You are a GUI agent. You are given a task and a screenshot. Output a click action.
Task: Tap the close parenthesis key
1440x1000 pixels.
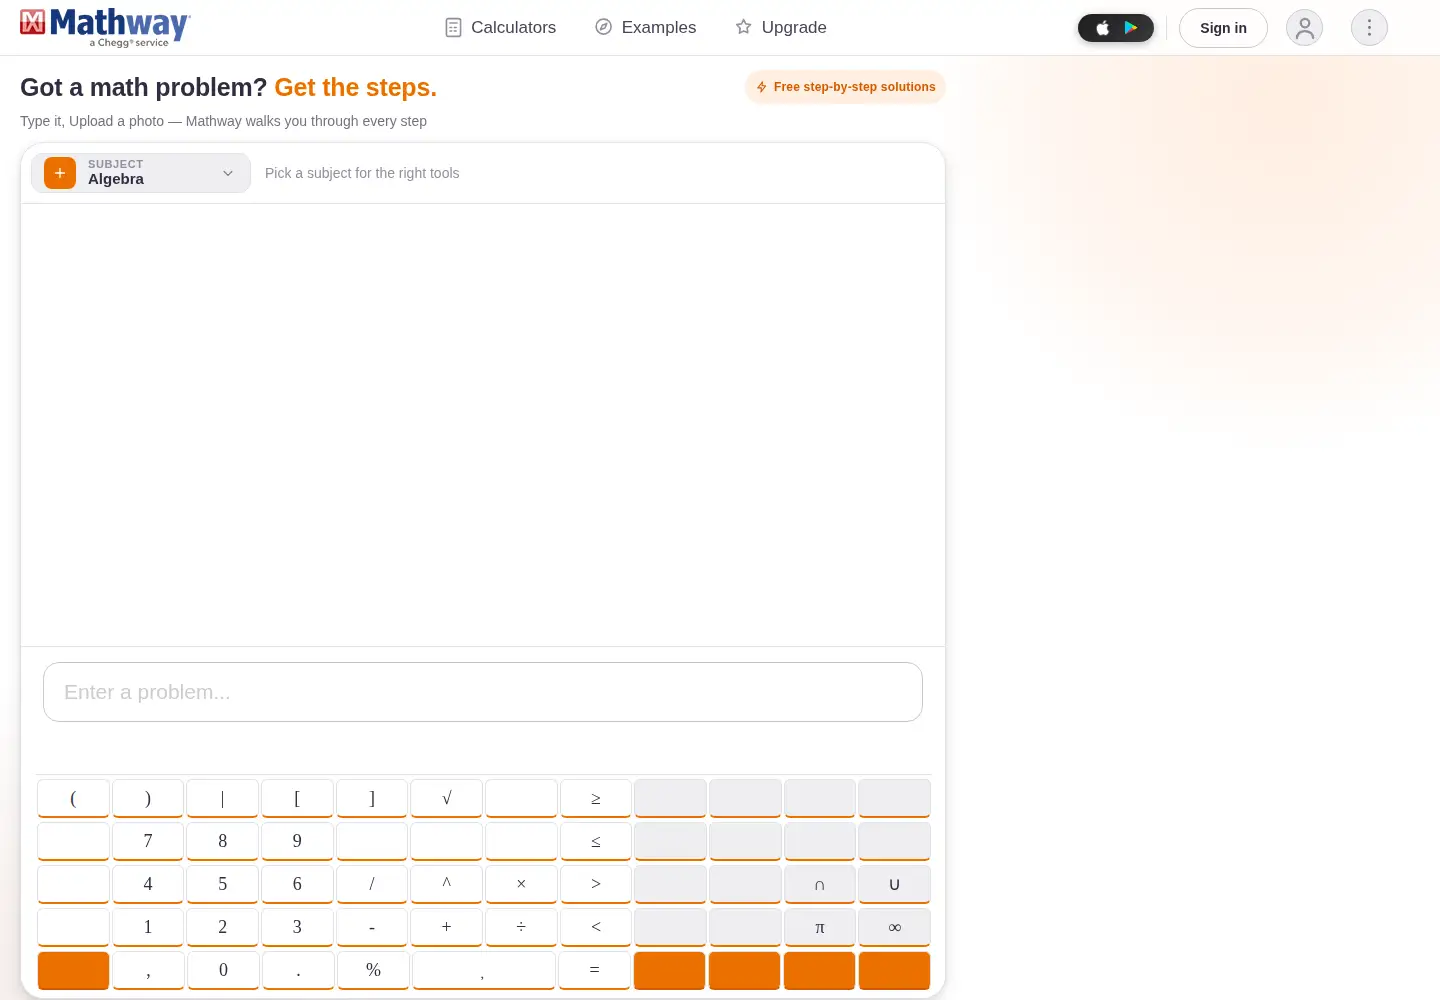(x=148, y=798)
